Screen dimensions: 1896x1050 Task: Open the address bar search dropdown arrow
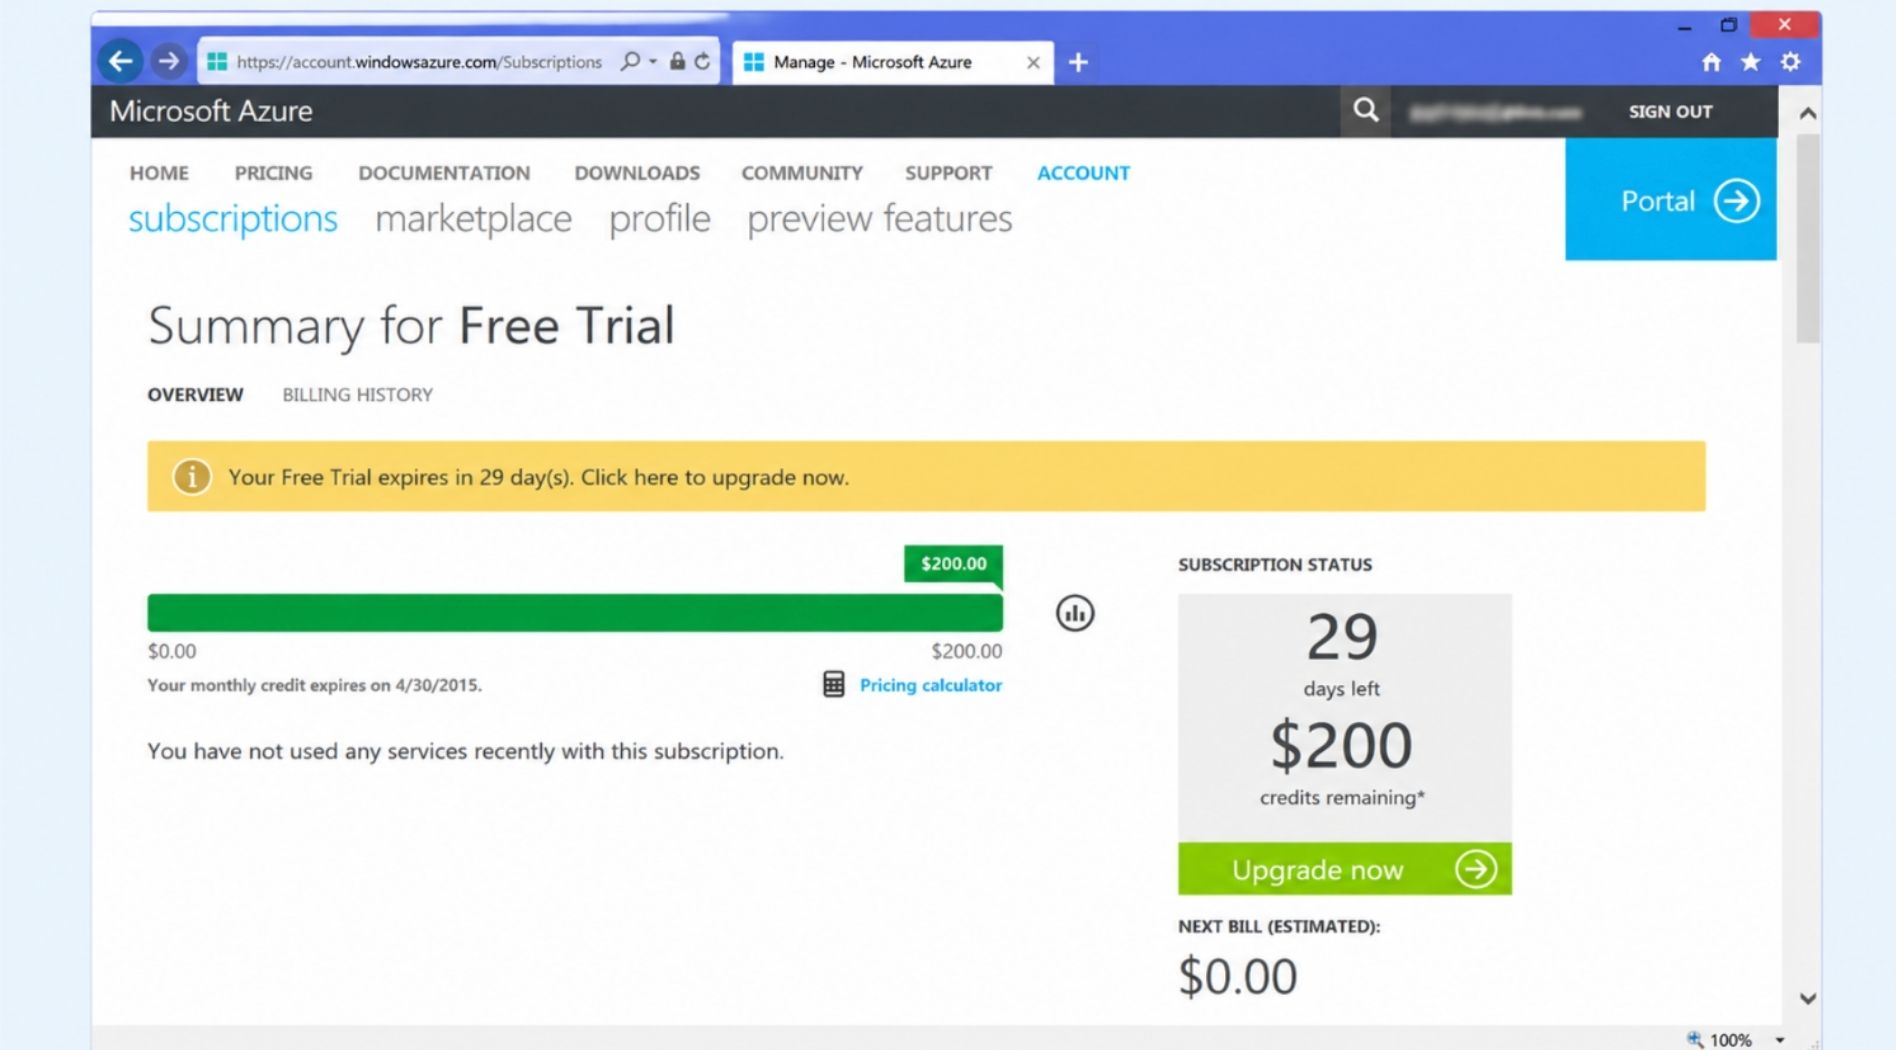pos(653,61)
